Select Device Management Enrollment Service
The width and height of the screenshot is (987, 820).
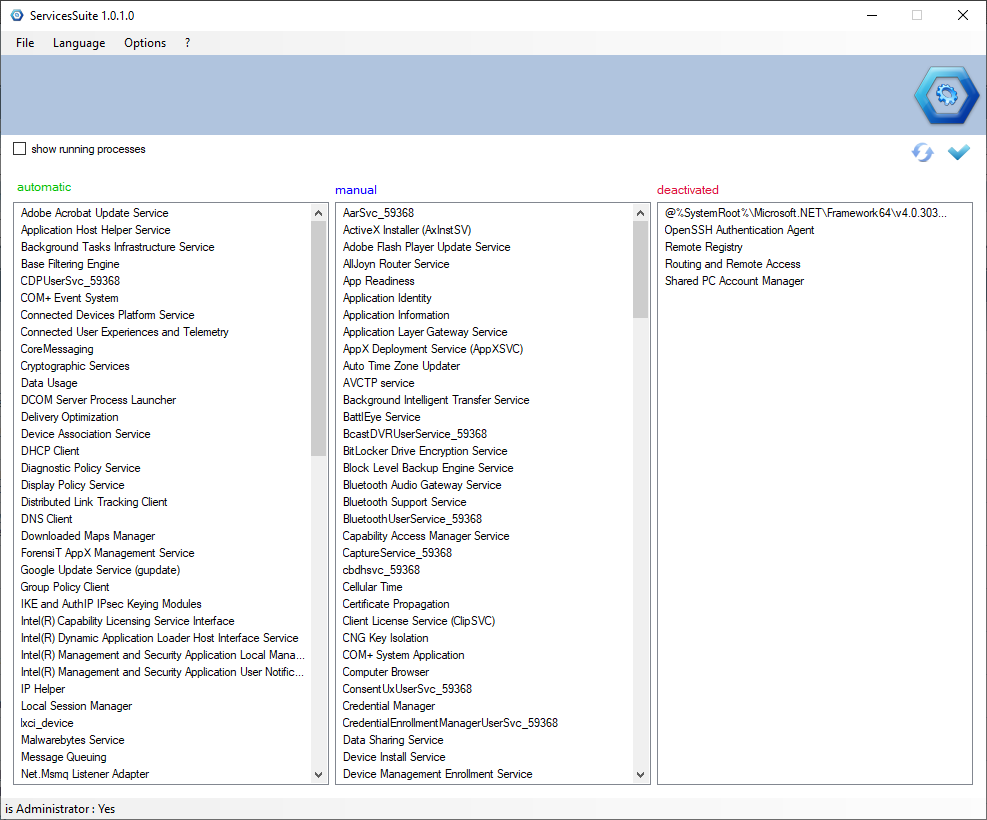coord(437,773)
